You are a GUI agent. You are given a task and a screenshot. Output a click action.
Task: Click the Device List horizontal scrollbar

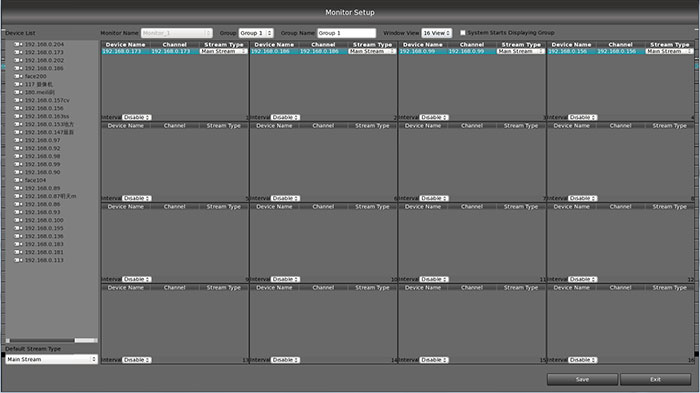[51, 340]
